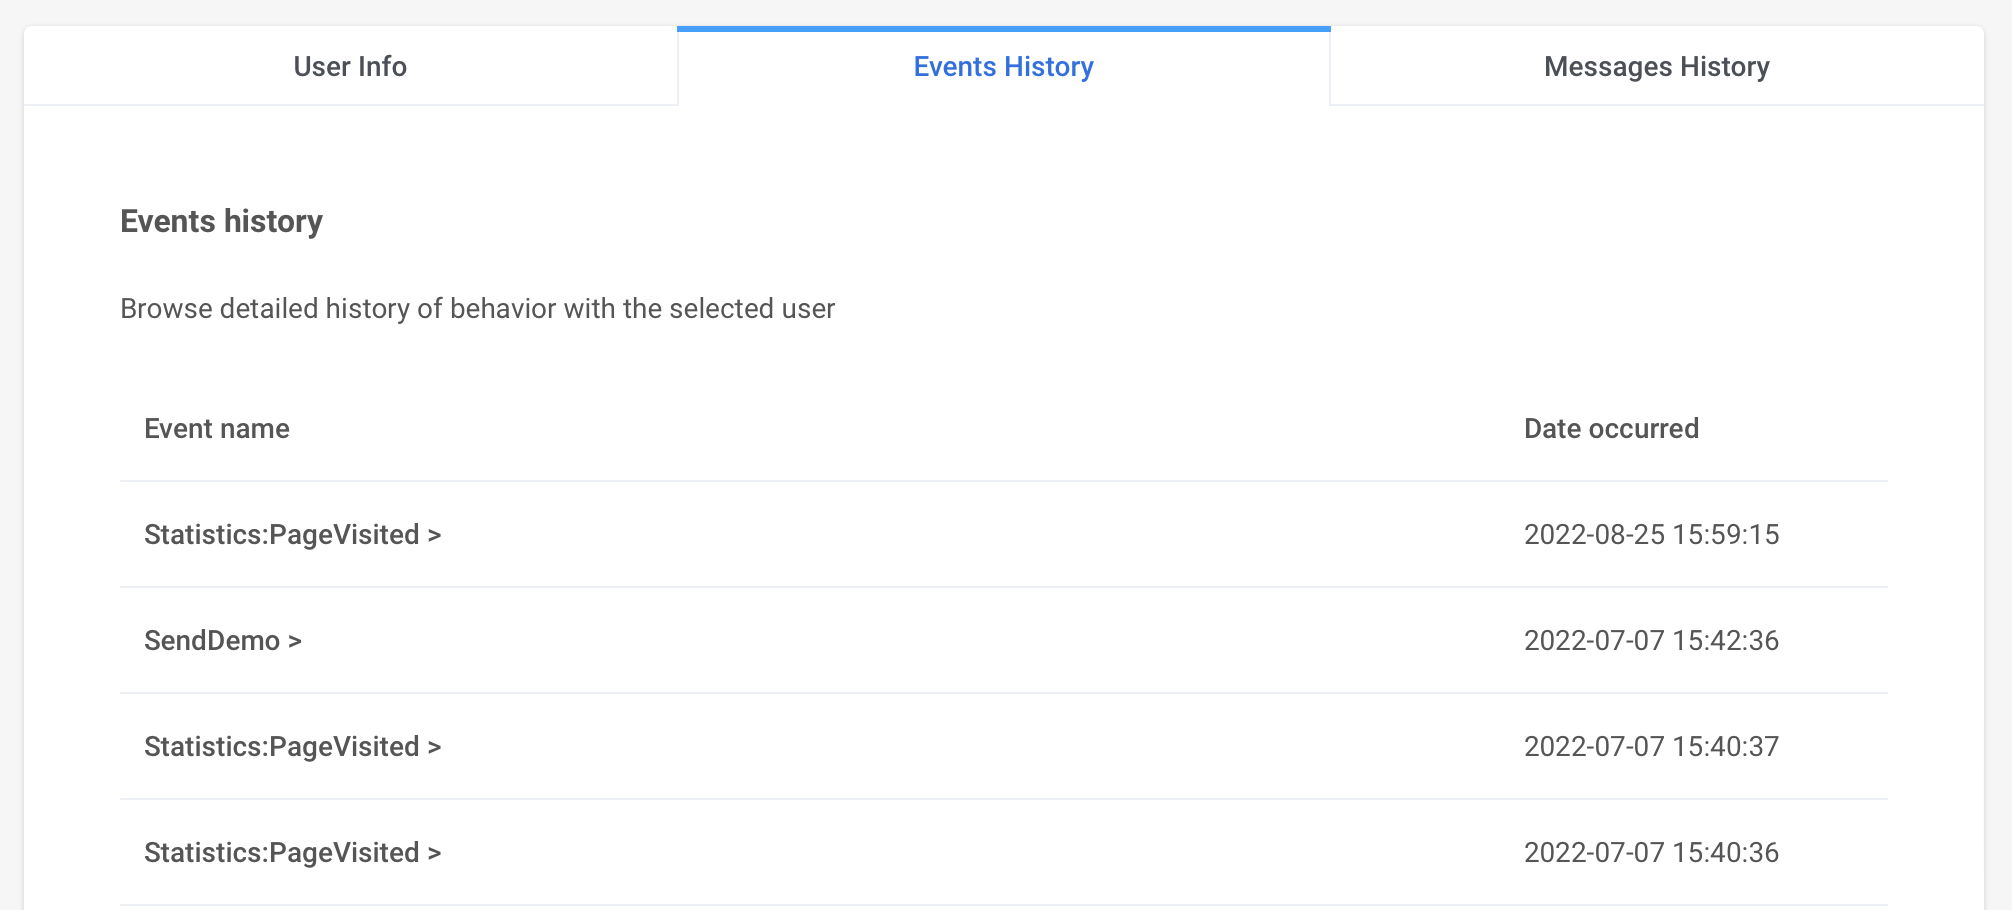Image resolution: width=2012 pixels, height=910 pixels.
Task: Expand arrow of PageVisited event from 2022-08-25
Action: pos(434,535)
